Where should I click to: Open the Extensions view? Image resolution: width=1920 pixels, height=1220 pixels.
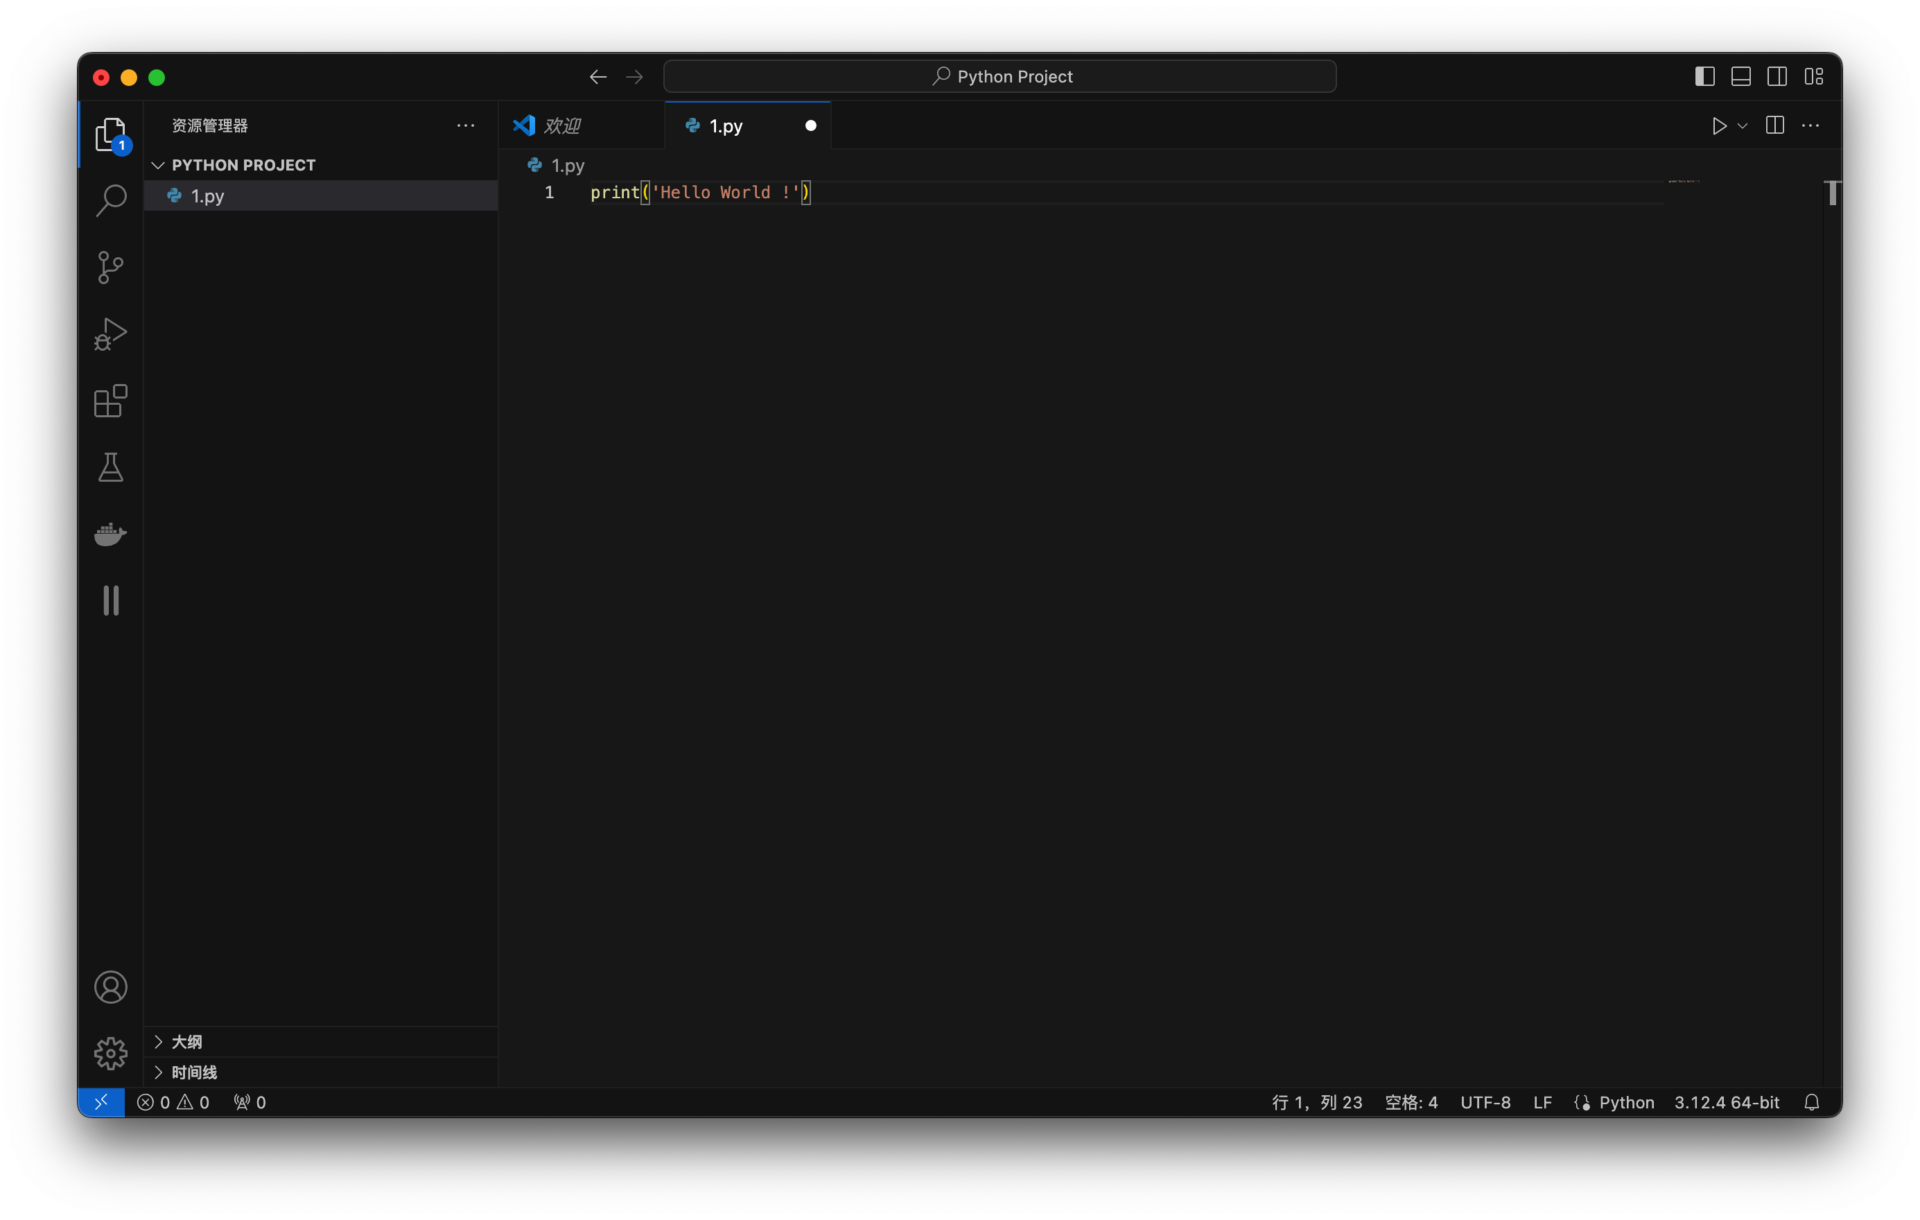[x=110, y=401]
